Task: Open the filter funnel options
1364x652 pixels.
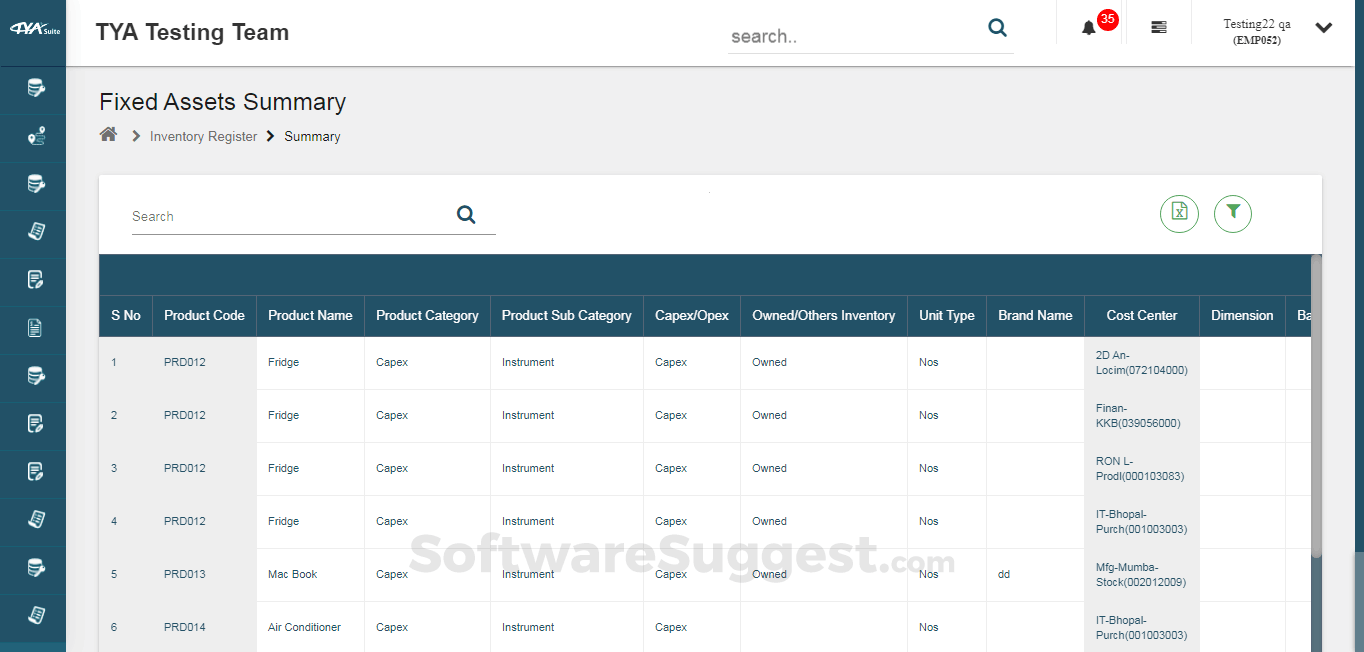Action: pos(1232,214)
